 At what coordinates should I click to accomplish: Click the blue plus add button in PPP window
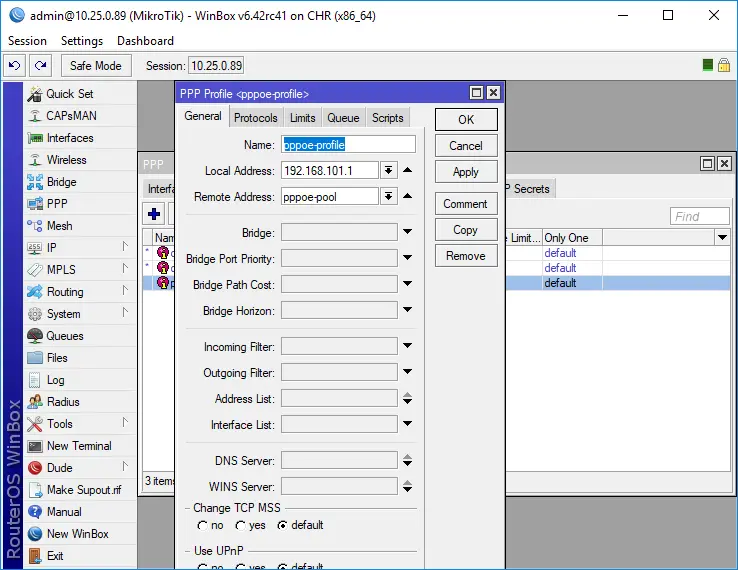(x=153, y=214)
